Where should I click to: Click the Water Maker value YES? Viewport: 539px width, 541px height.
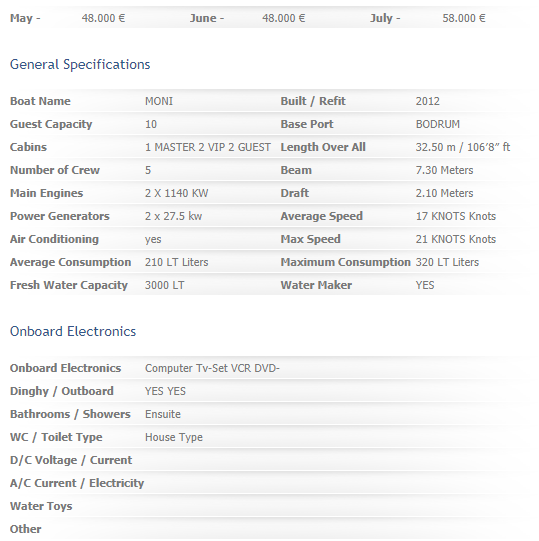425,285
